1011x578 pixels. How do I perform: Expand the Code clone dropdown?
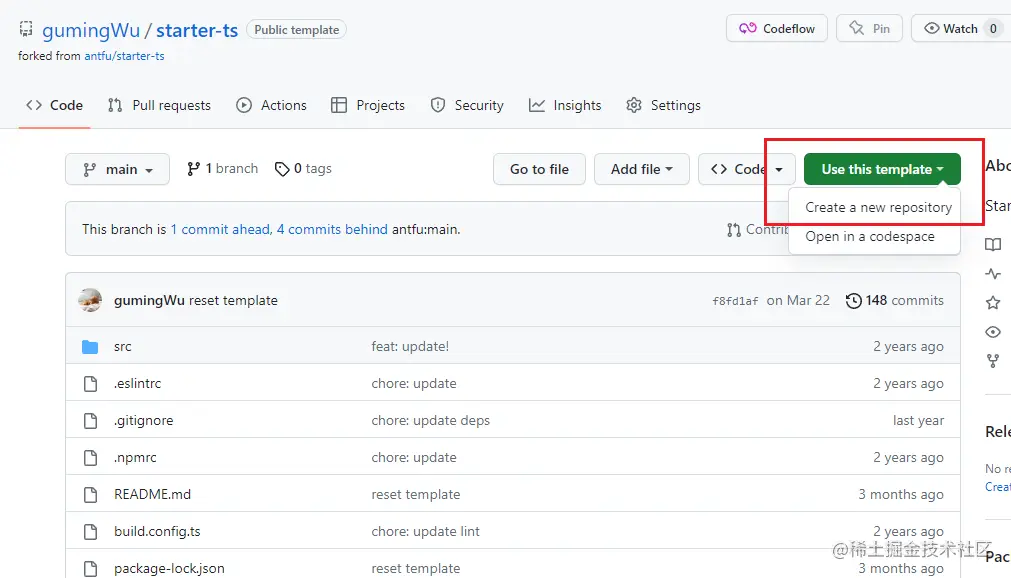click(x=747, y=169)
